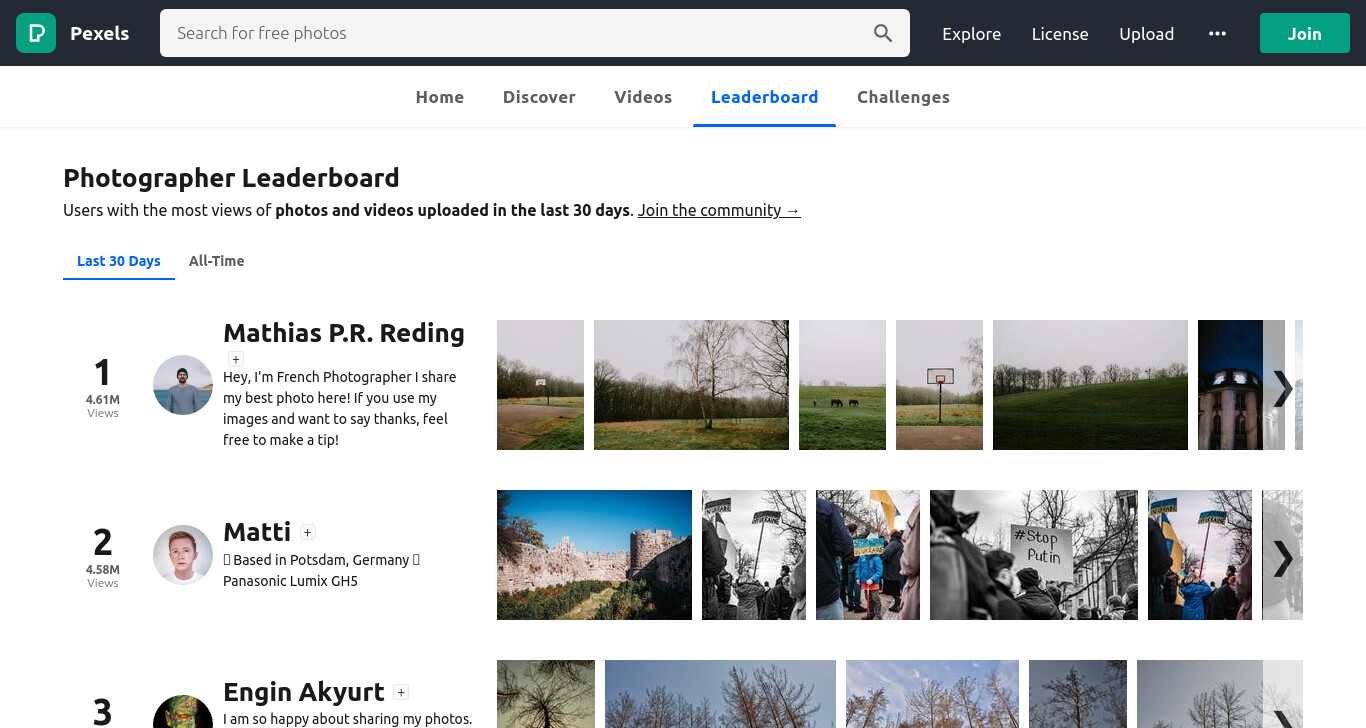Open the child in blue jacket protest photo
This screenshot has height=728, width=1366.
868,555
